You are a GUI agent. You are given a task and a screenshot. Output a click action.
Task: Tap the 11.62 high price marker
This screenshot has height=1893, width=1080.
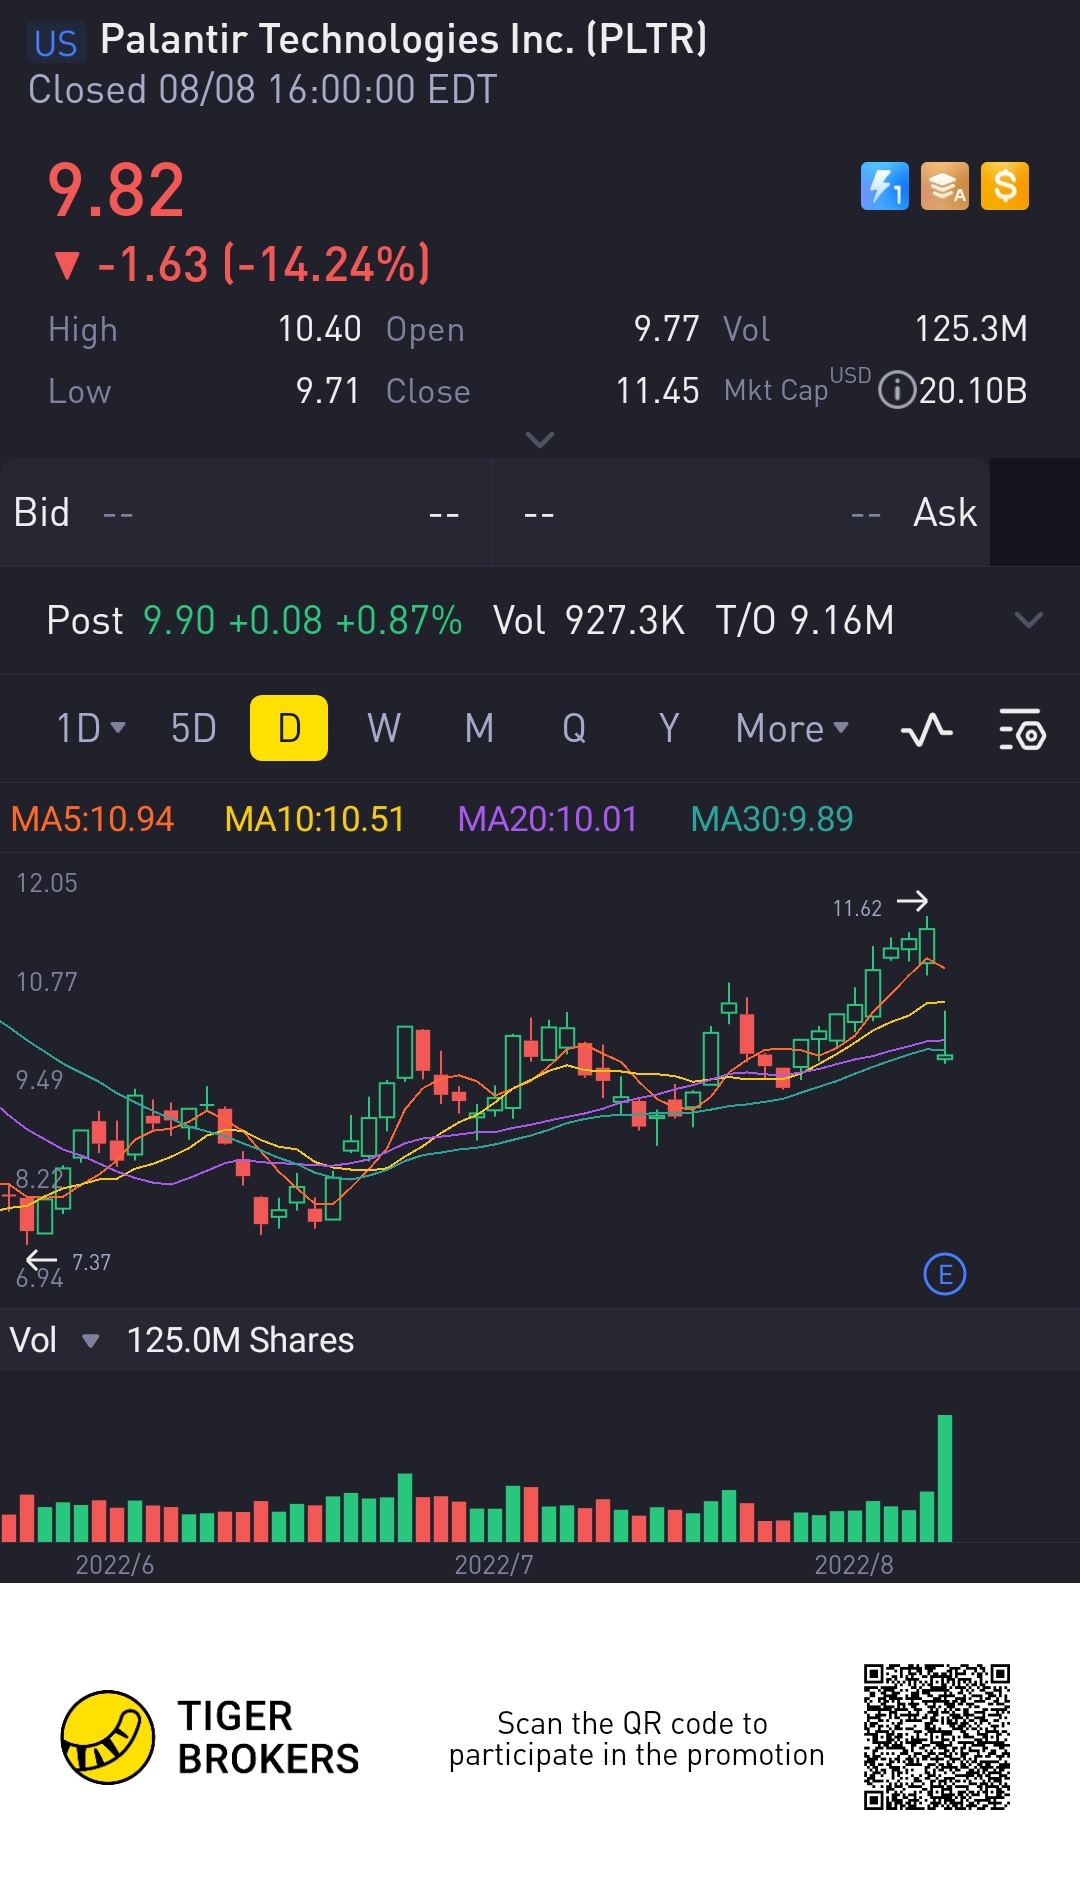click(x=857, y=908)
